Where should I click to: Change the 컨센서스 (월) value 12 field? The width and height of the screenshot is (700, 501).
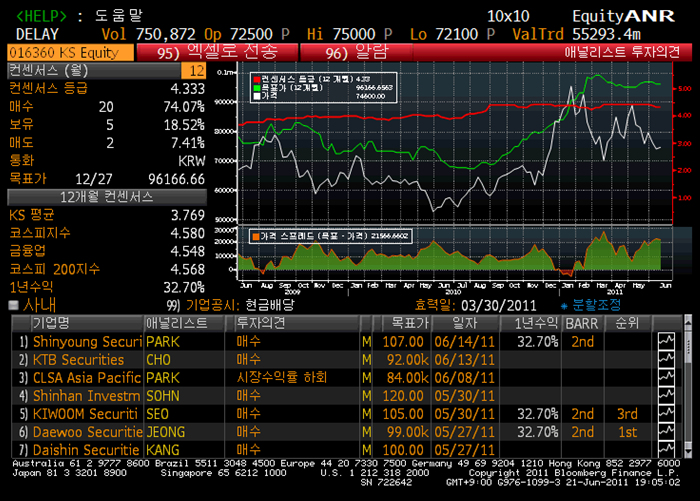pos(194,71)
